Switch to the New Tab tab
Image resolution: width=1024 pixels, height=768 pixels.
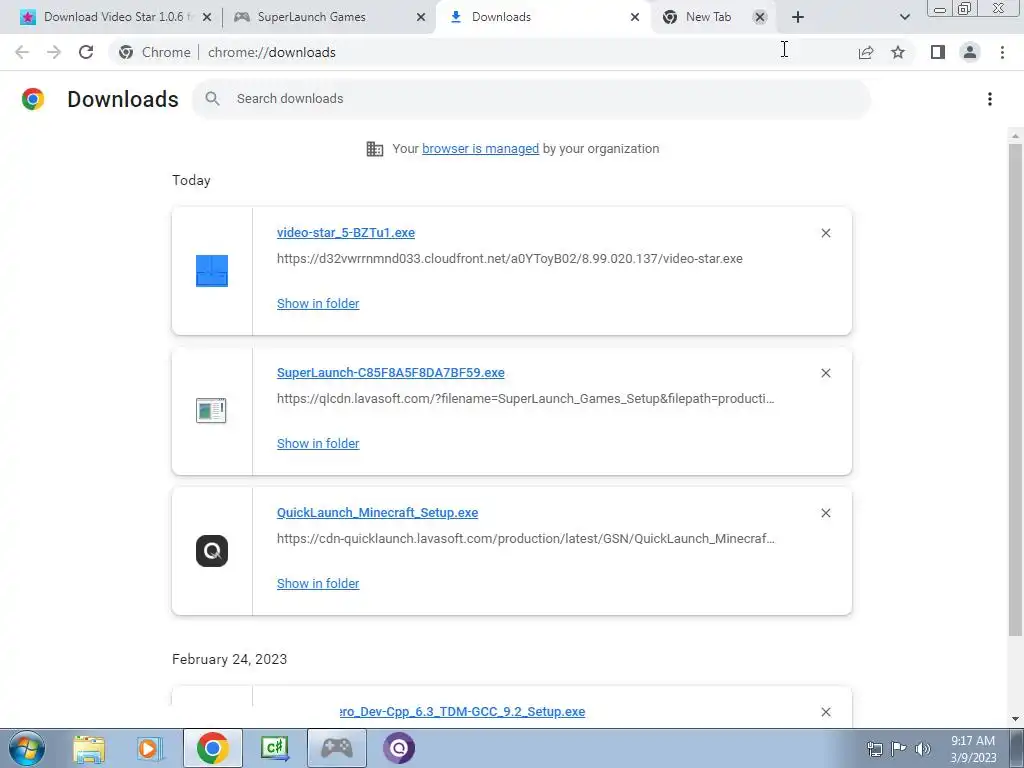click(x=709, y=17)
